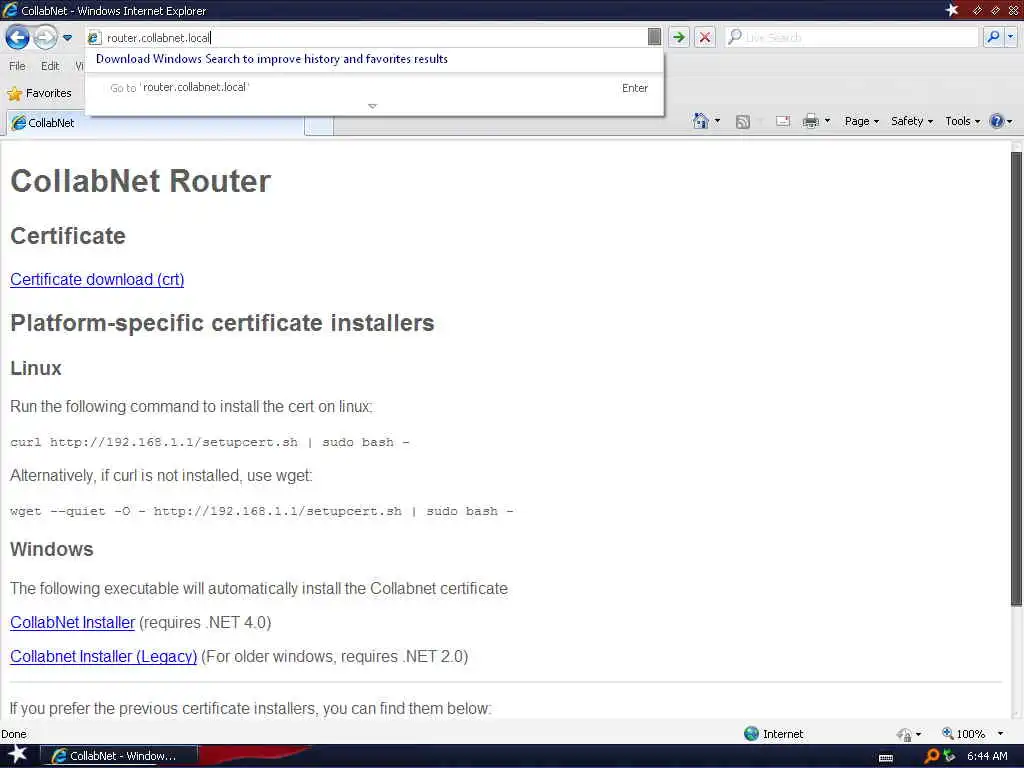Select the Go to 'router.collabnet.local' suggestion
Viewport: 1024px width, 768px height.
375,88
